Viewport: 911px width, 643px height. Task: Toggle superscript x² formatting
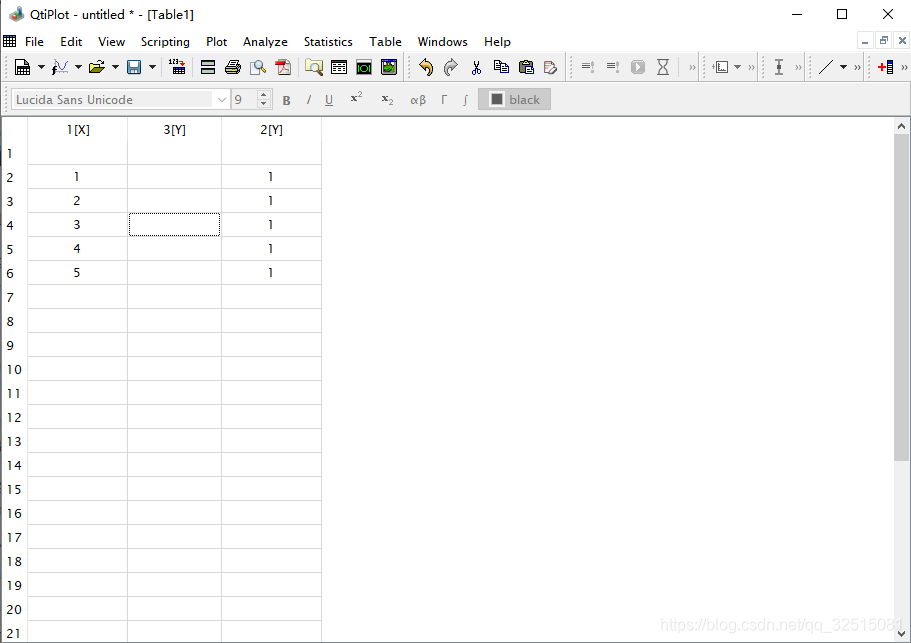tap(356, 98)
